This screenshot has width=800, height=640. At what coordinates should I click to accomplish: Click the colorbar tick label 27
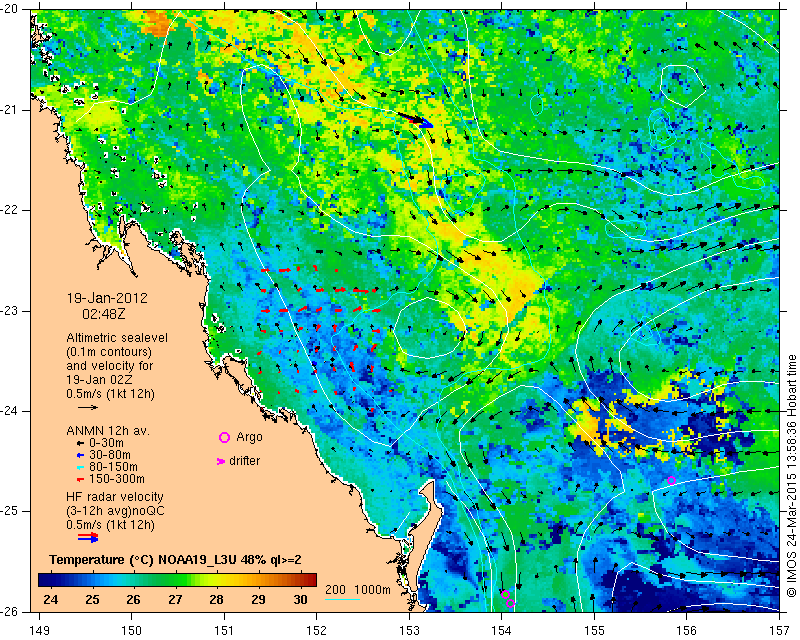(x=175, y=600)
